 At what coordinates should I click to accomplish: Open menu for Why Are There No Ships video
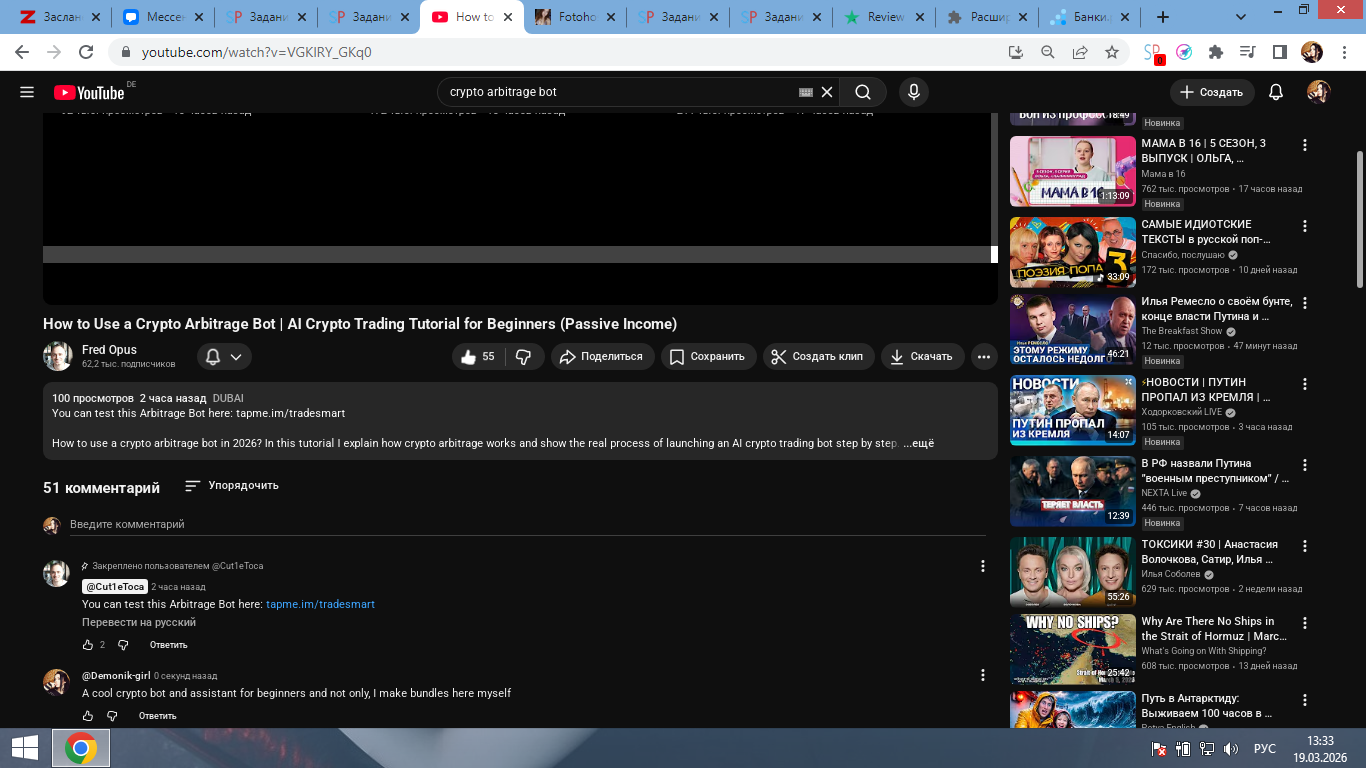1304,623
